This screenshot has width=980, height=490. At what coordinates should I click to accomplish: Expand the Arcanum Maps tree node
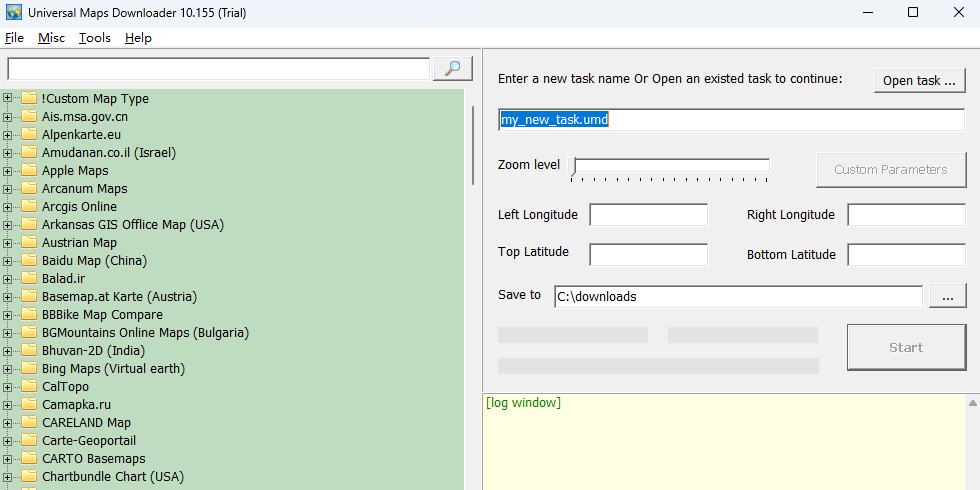pos(8,188)
